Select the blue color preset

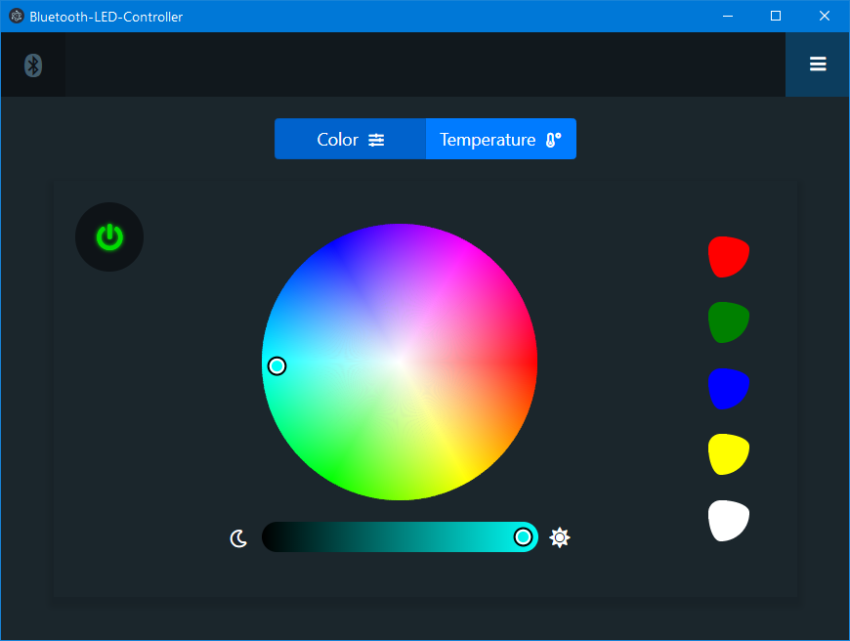pos(728,388)
